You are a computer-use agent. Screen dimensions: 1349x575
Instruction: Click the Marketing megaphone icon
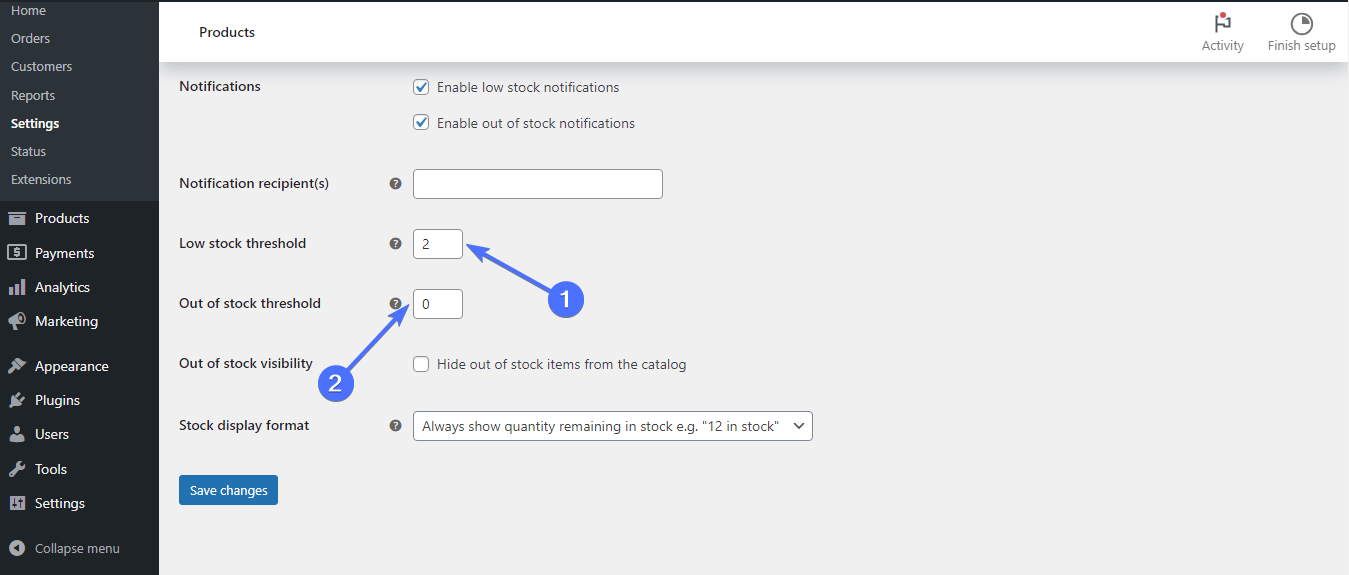pos(17,321)
